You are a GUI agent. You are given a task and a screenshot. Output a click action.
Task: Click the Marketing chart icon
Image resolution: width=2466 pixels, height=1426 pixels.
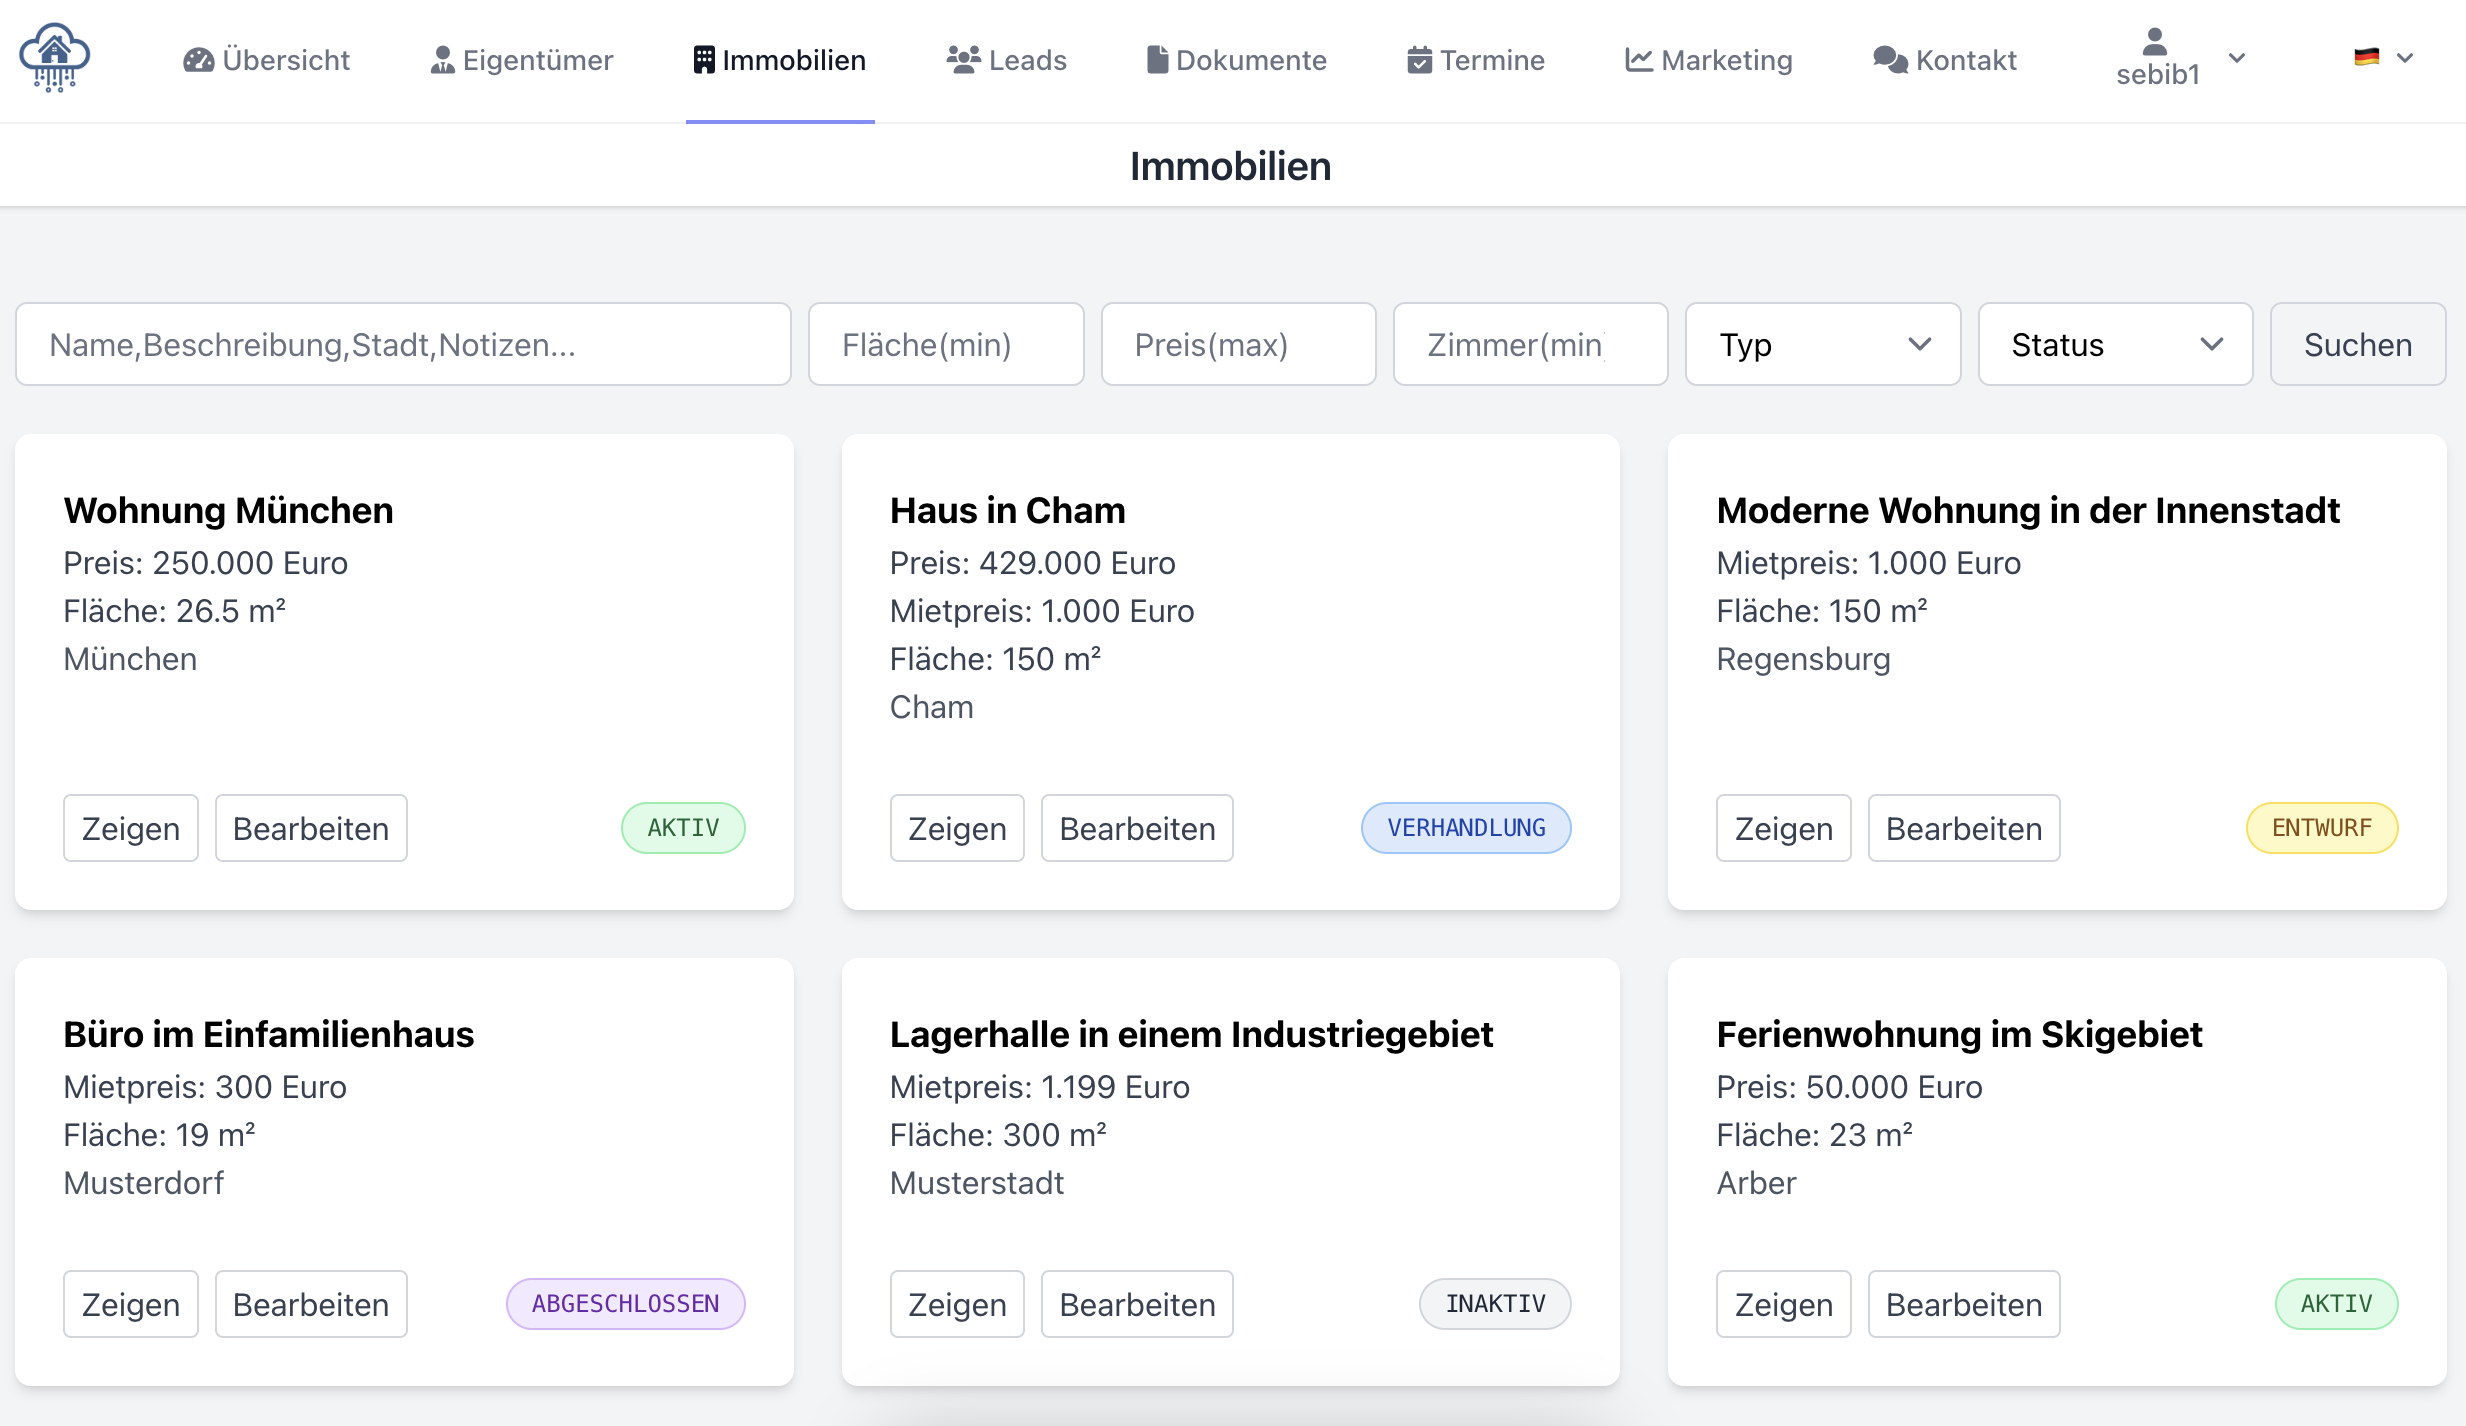[1639, 60]
